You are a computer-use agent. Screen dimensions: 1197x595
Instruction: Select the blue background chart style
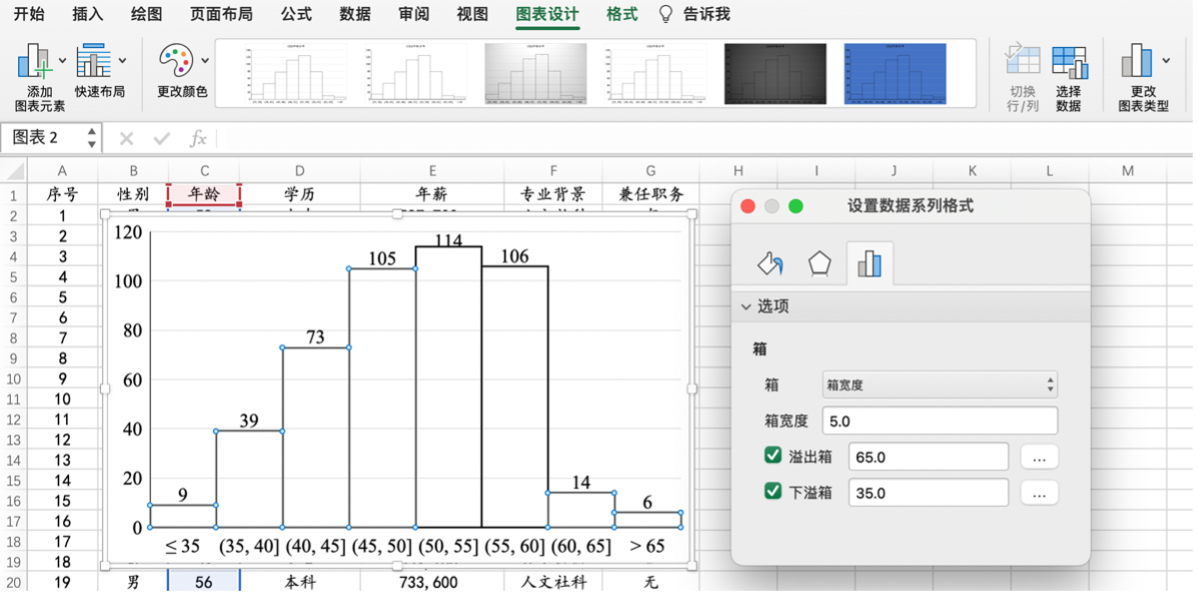(894, 73)
